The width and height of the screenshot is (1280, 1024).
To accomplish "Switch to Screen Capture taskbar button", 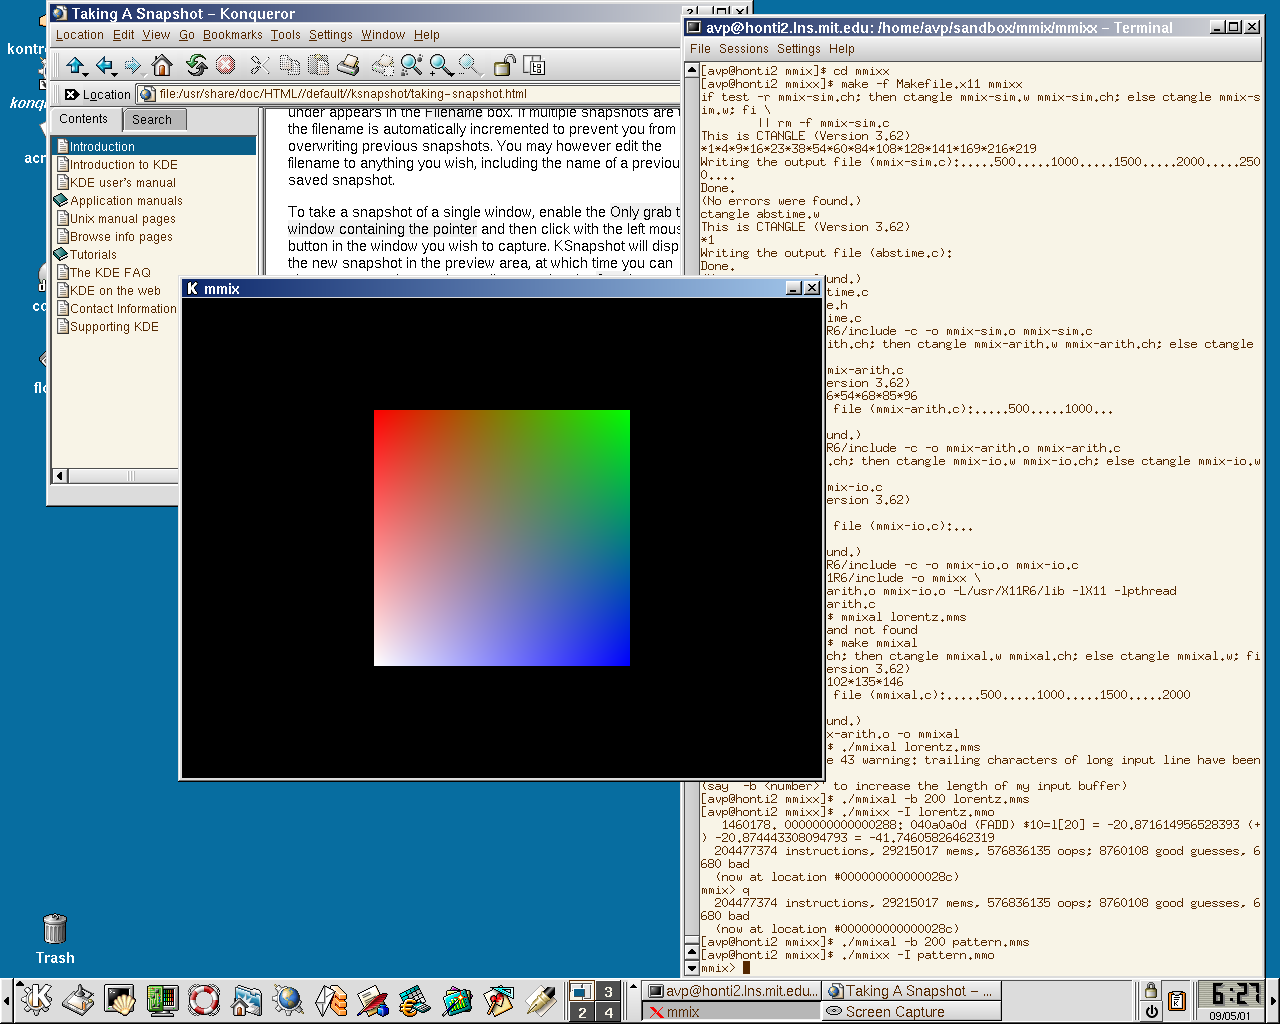I will (x=894, y=1012).
